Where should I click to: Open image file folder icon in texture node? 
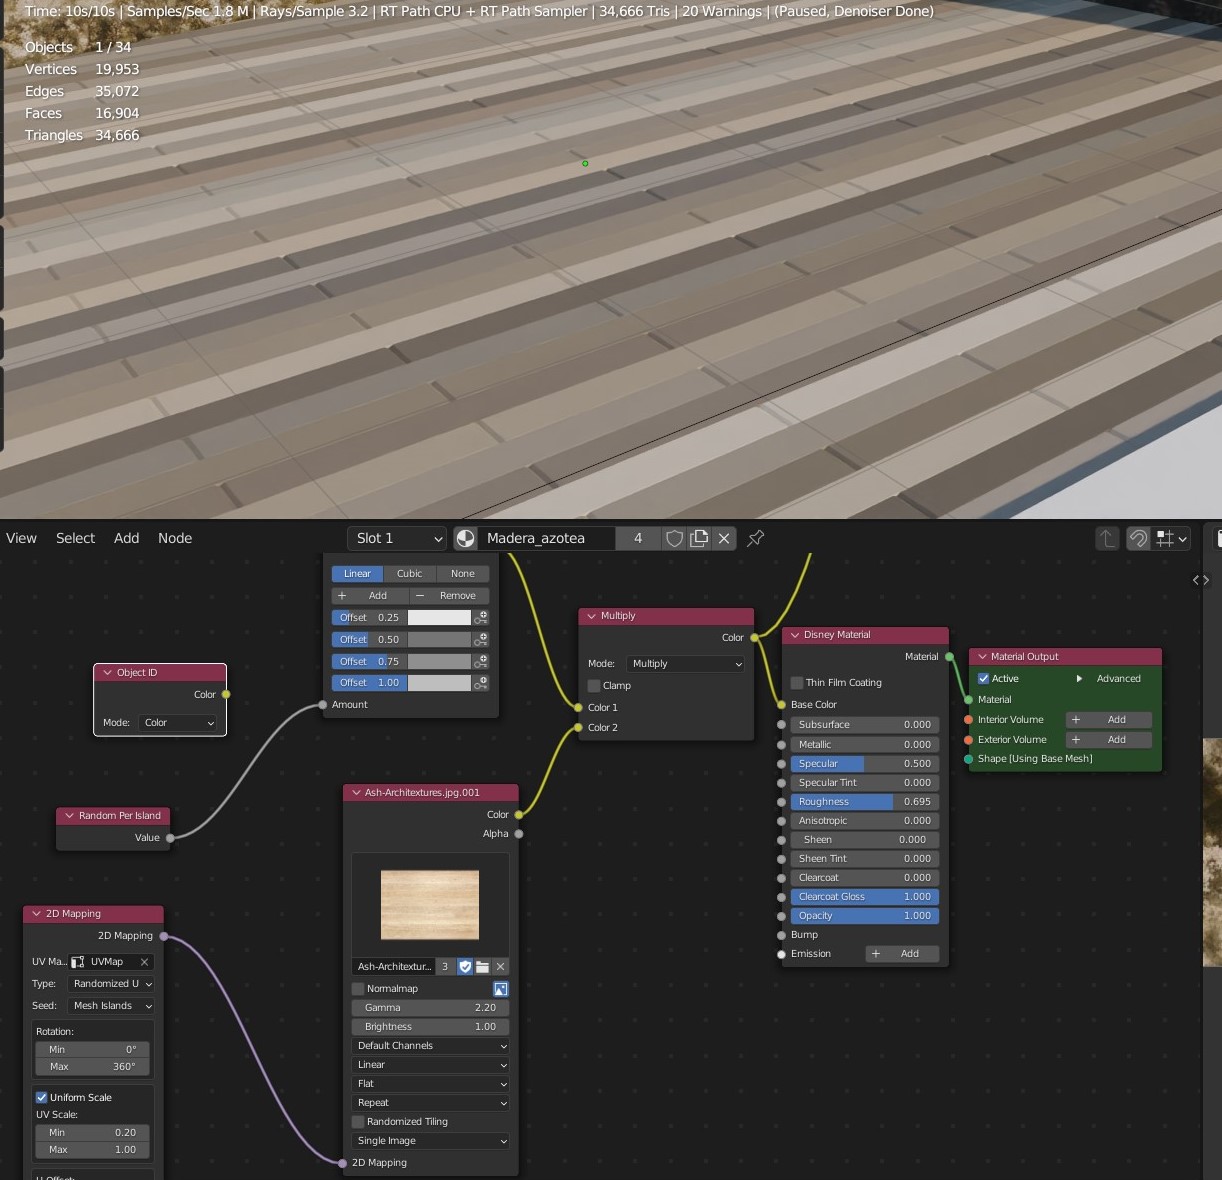click(x=482, y=967)
